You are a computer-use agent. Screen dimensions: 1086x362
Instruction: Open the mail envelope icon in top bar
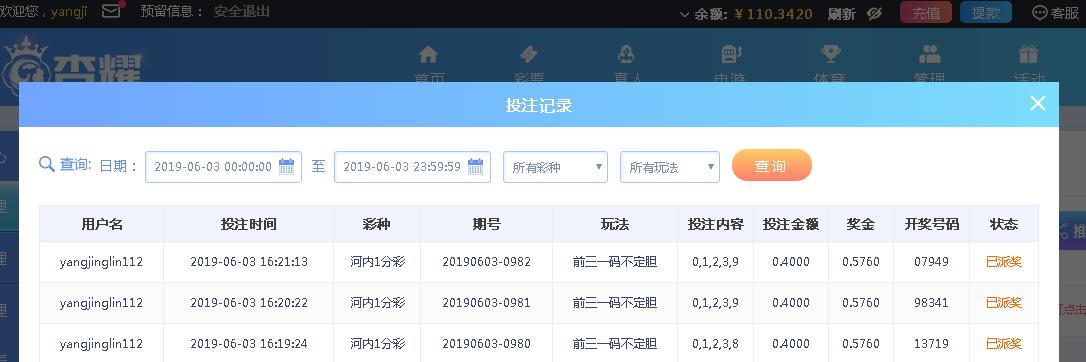(111, 12)
